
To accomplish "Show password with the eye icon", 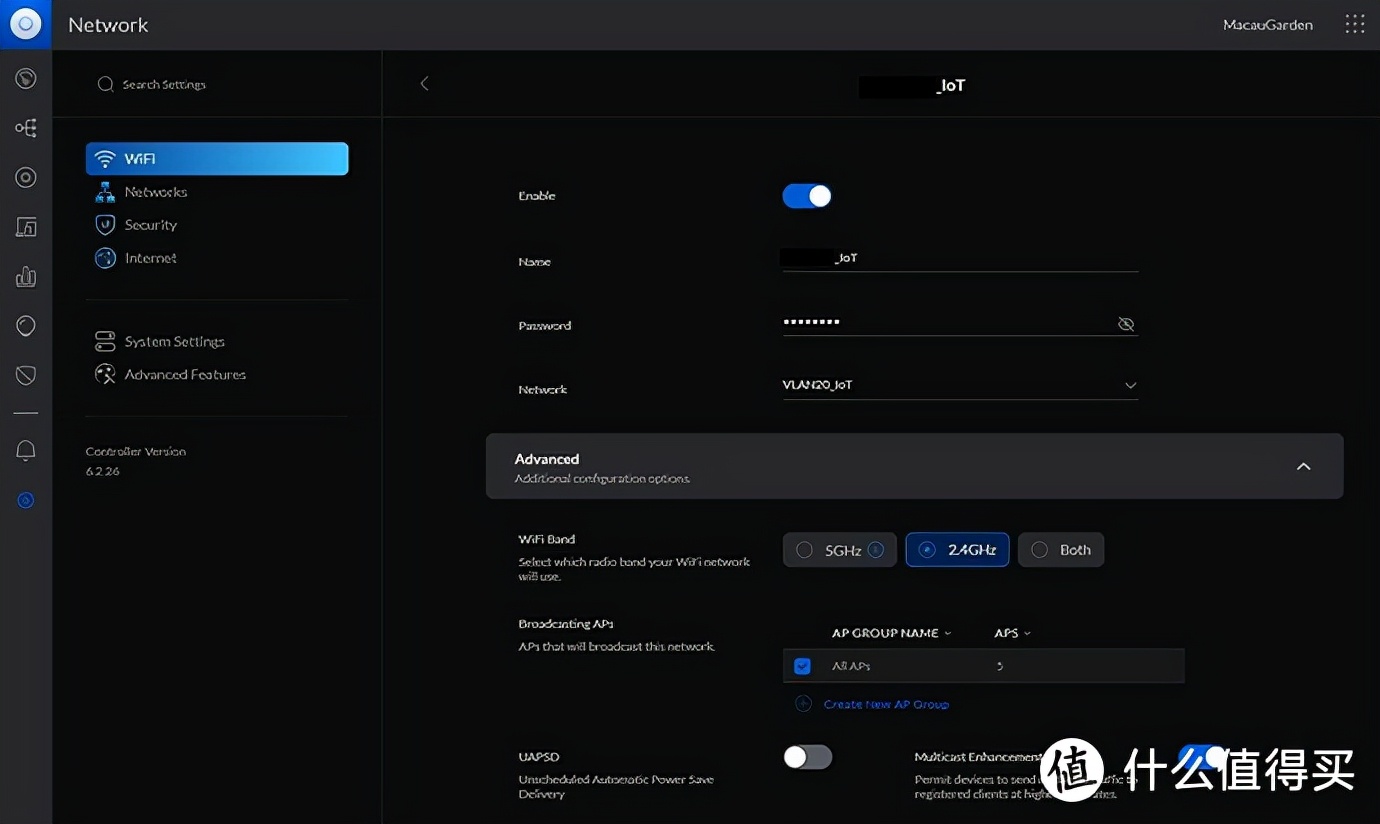I will coord(1126,324).
